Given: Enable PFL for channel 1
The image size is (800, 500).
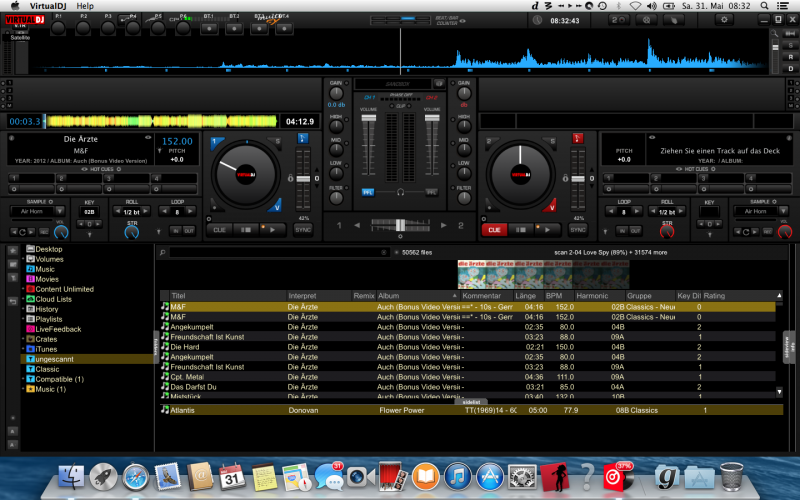Looking at the screenshot, I should click(368, 192).
